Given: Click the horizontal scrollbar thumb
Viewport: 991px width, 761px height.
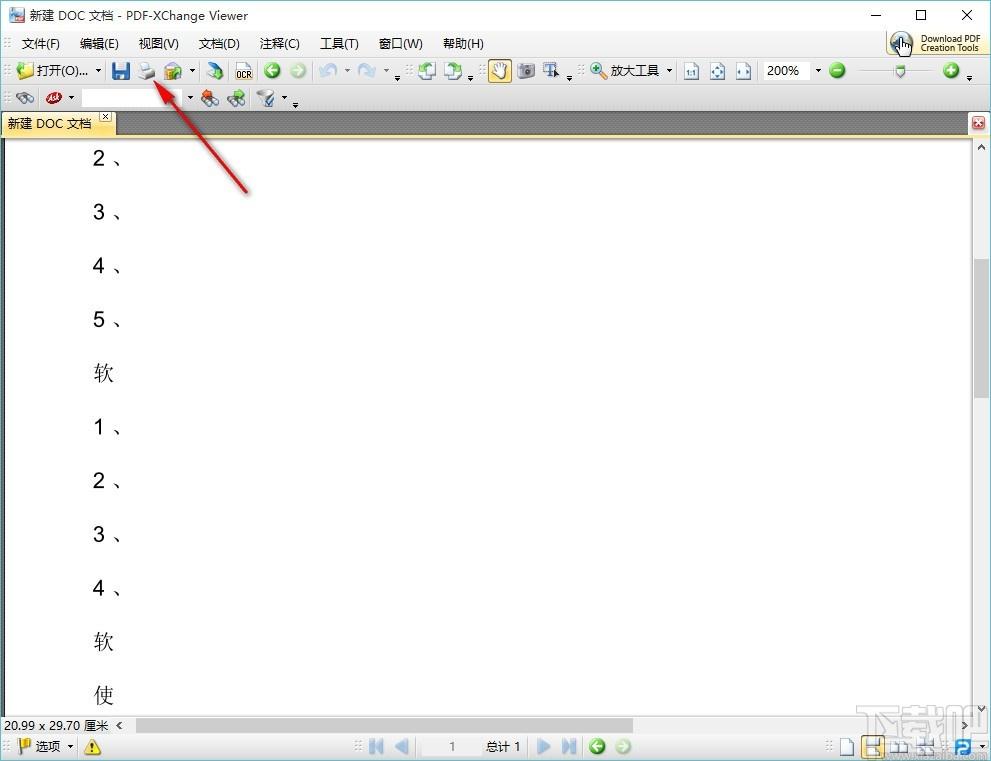Looking at the screenshot, I should point(384,725).
